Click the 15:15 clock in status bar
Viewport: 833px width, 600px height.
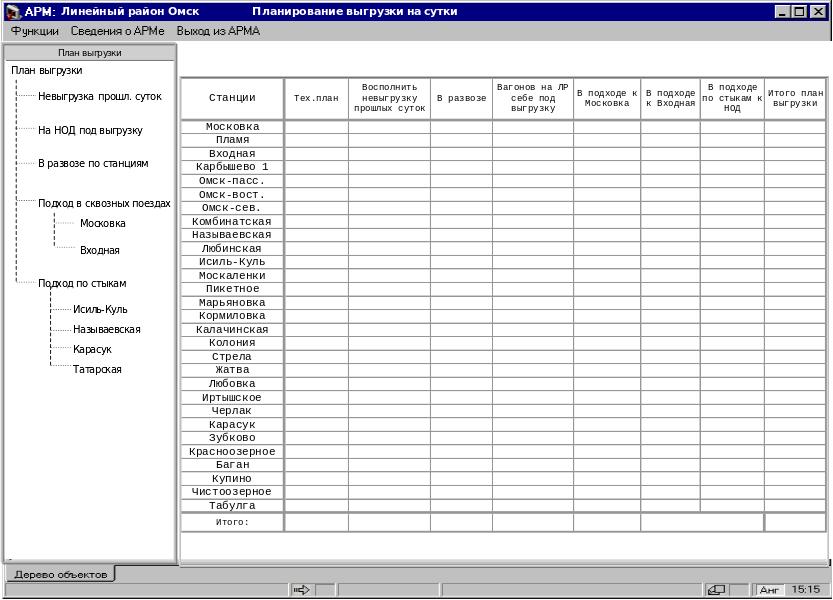click(805, 589)
